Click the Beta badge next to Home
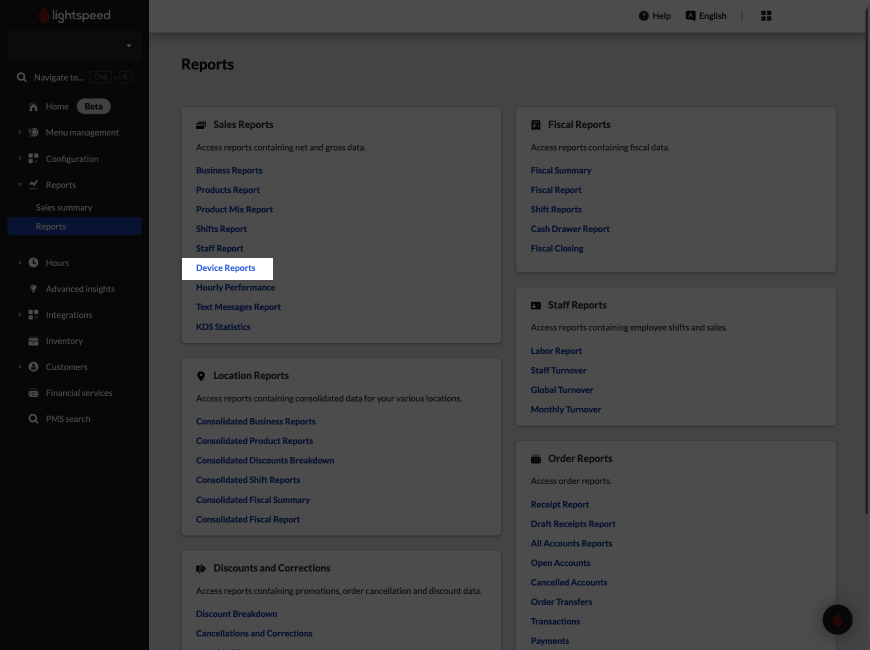 coord(93,107)
